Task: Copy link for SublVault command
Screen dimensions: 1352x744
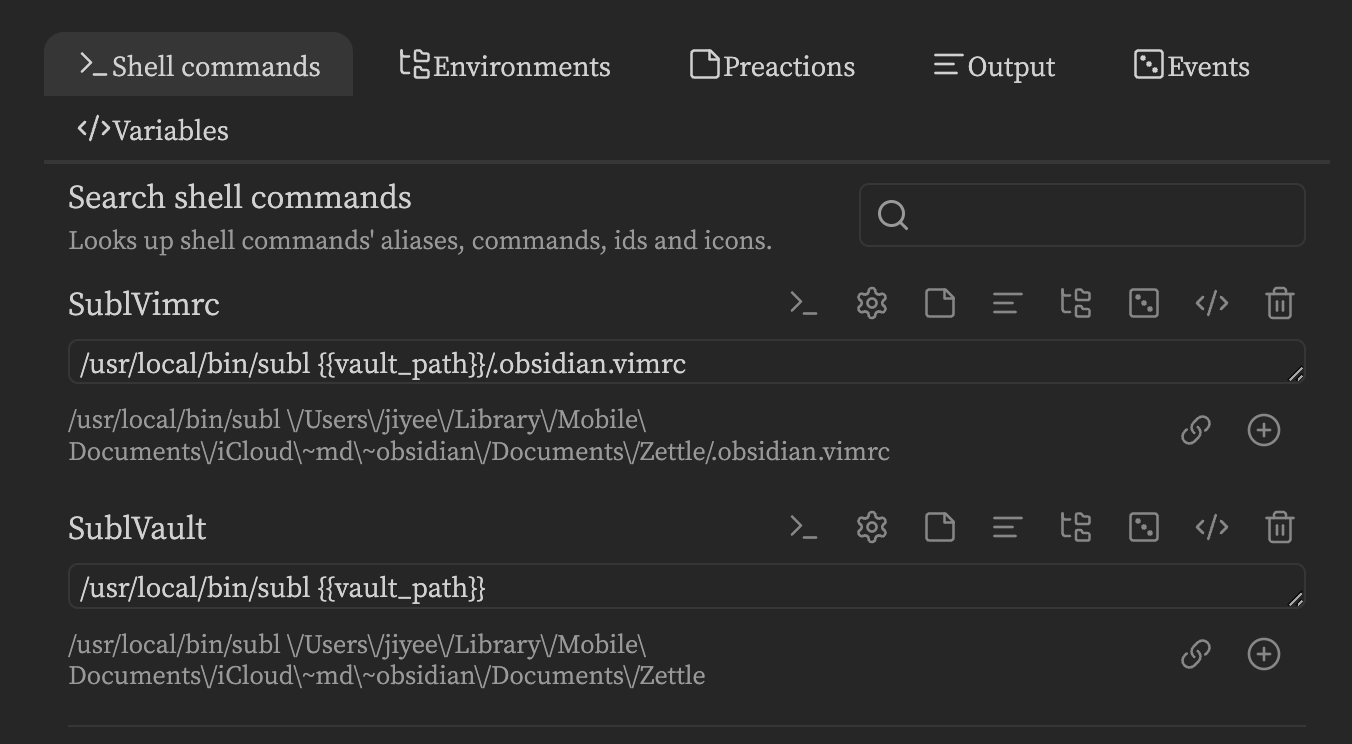Action: [x=1196, y=654]
